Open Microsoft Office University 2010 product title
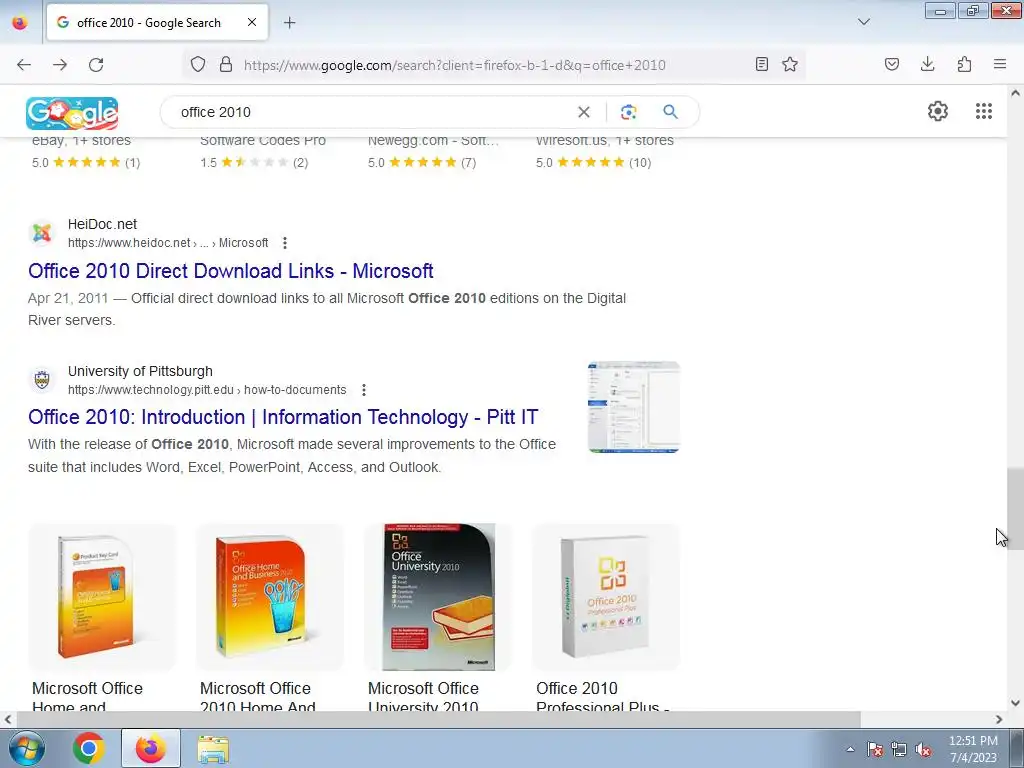Image resolution: width=1024 pixels, height=768 pixels. tap(423, 697)
